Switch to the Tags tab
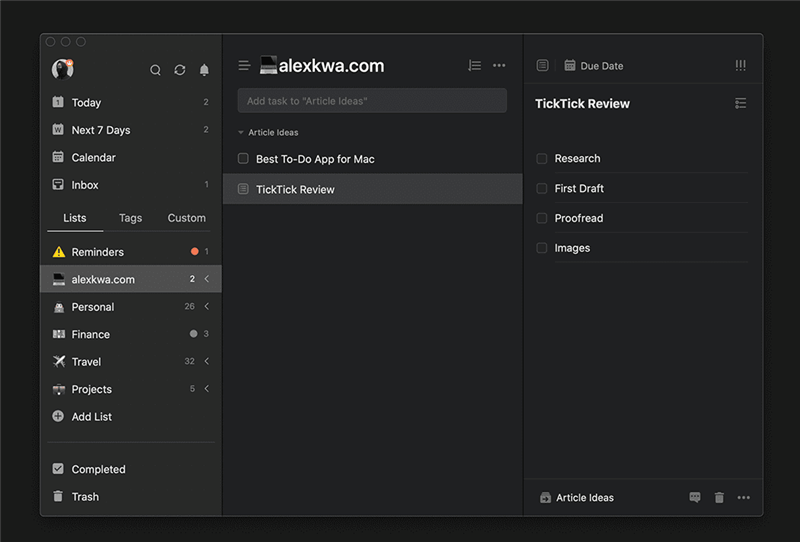The image size is (800, 542). (x=130, y=218)
